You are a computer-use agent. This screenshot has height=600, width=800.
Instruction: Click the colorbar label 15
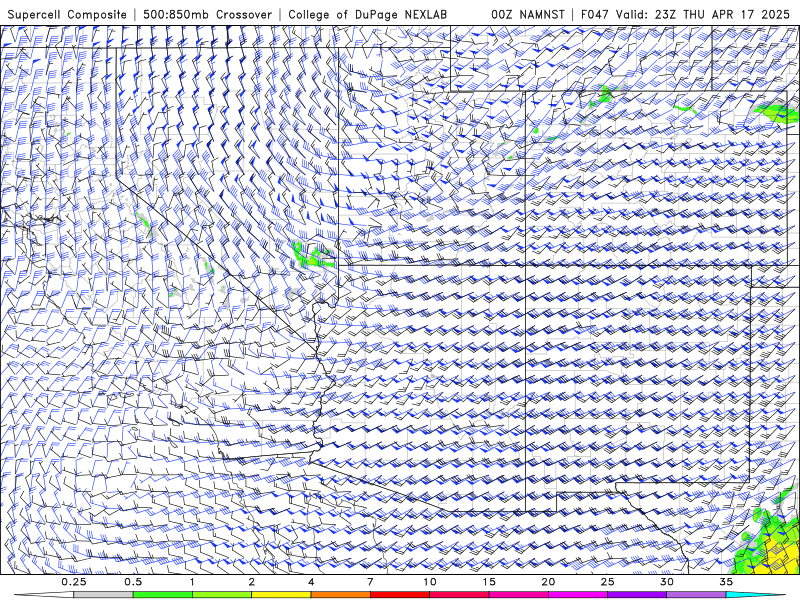[x=489, y=582]
